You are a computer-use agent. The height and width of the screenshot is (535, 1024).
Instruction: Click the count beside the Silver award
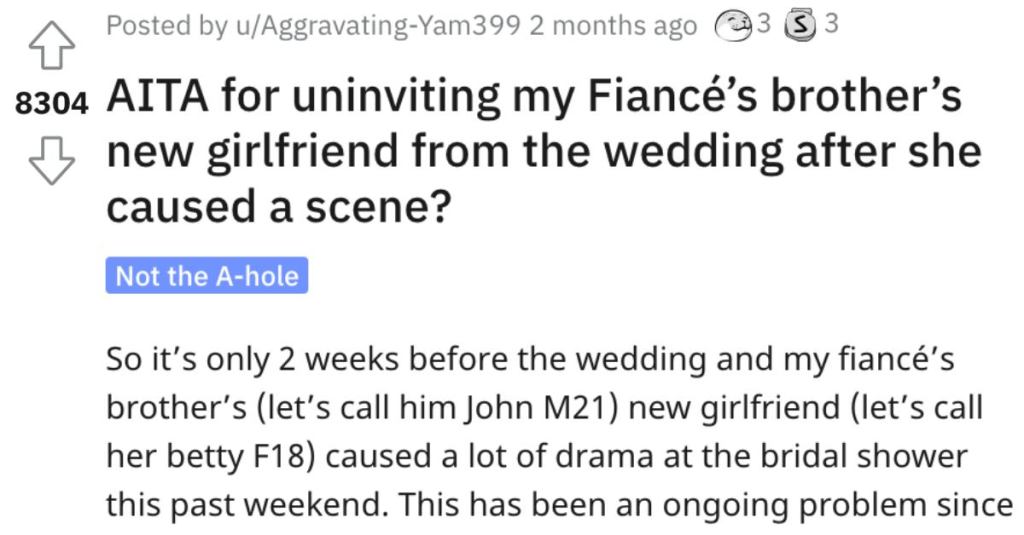[831, 24]
